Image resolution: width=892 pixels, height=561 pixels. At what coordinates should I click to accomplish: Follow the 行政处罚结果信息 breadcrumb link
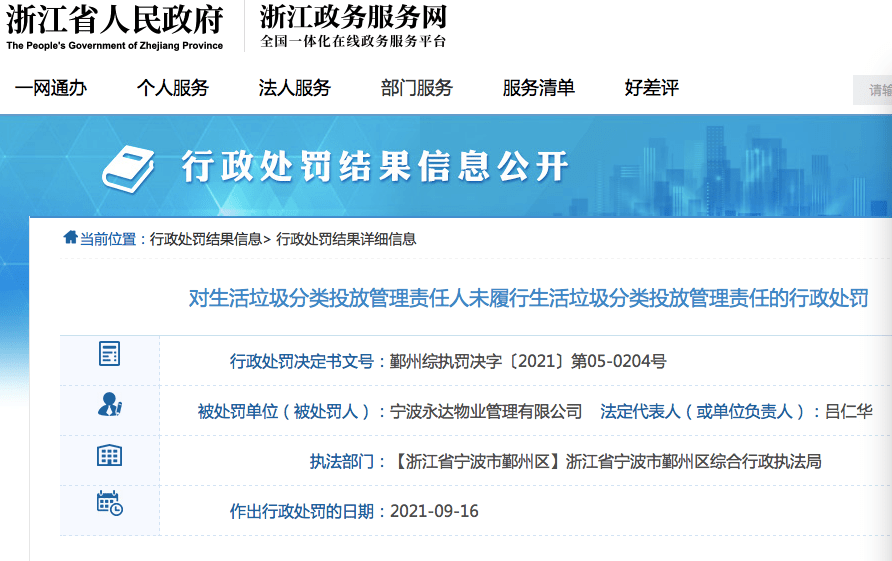206,239
